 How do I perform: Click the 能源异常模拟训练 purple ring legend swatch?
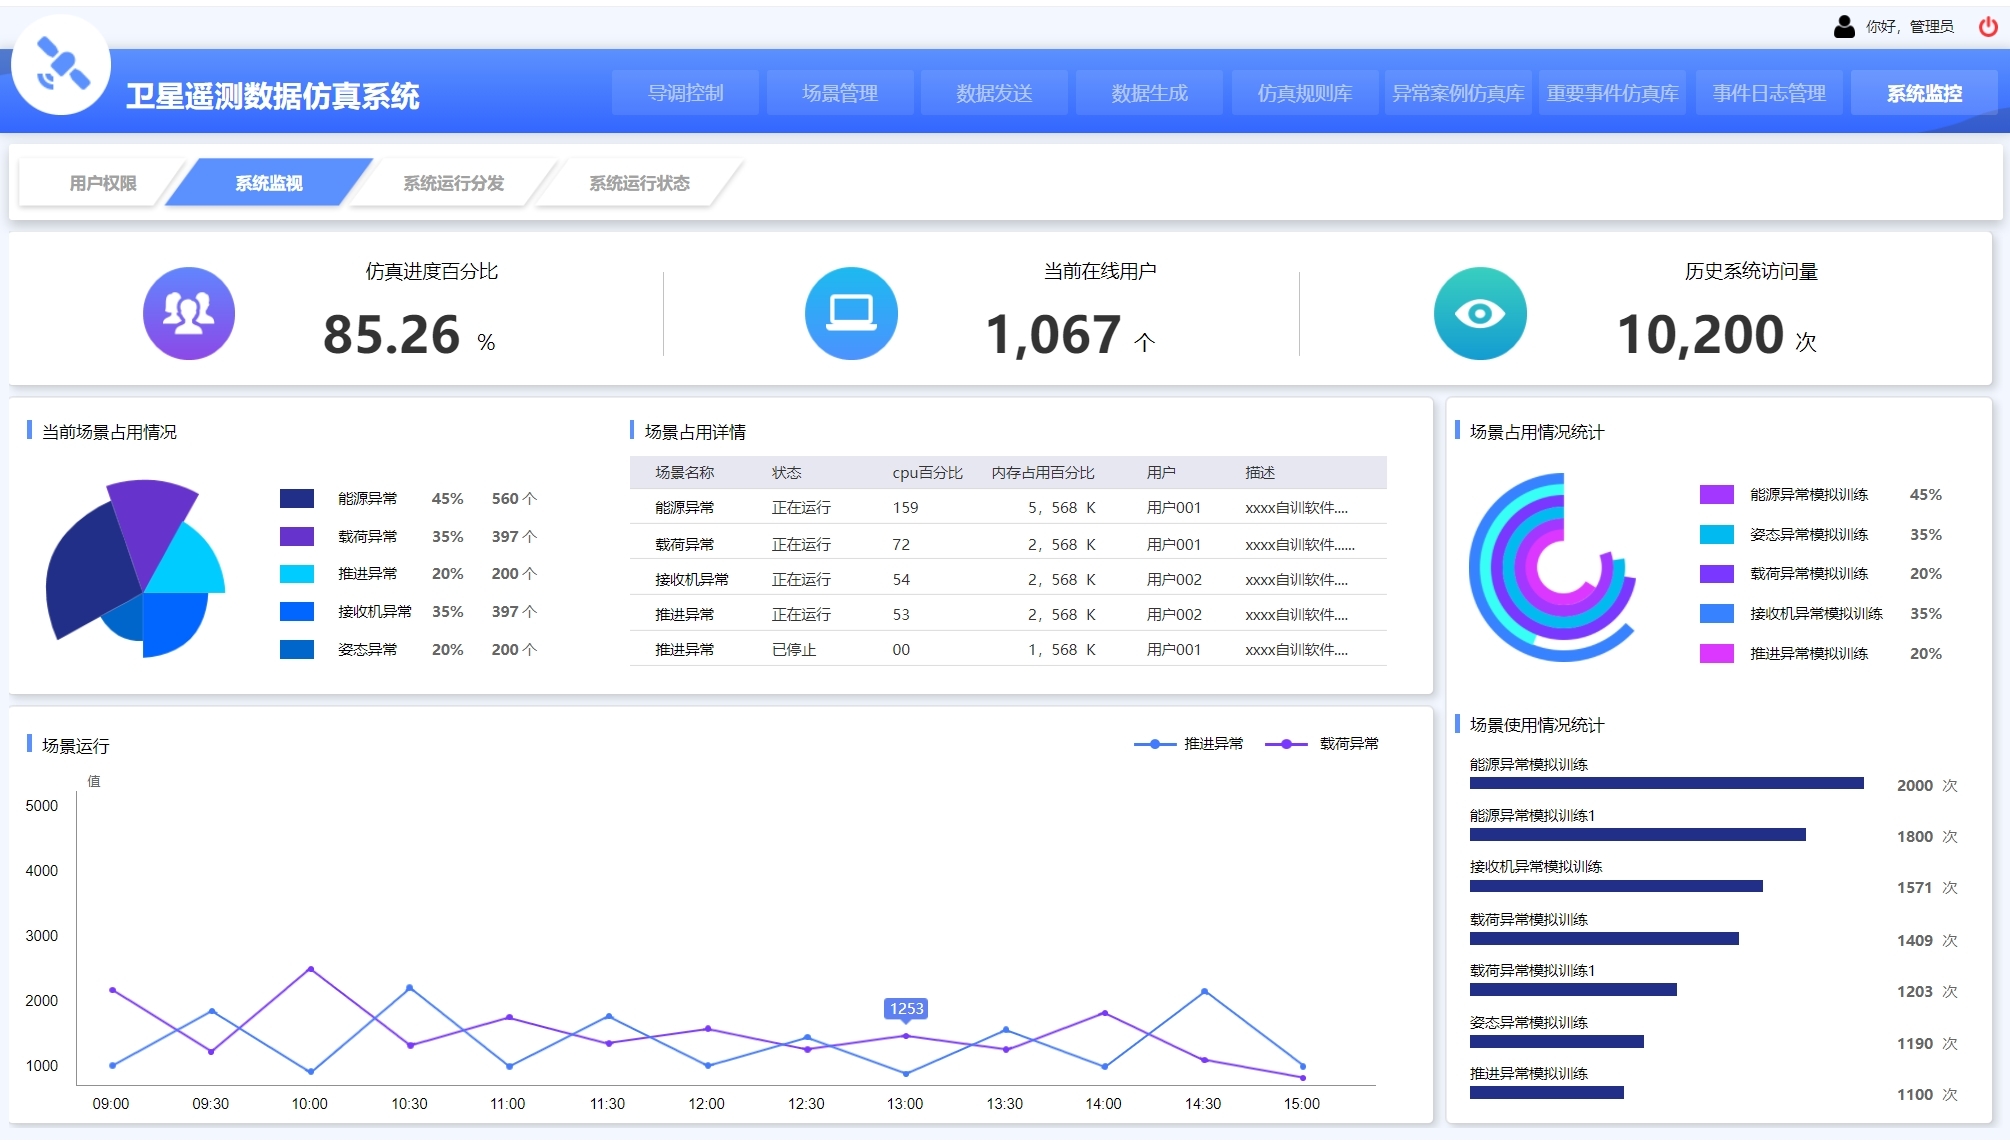tap(1717, 494)
